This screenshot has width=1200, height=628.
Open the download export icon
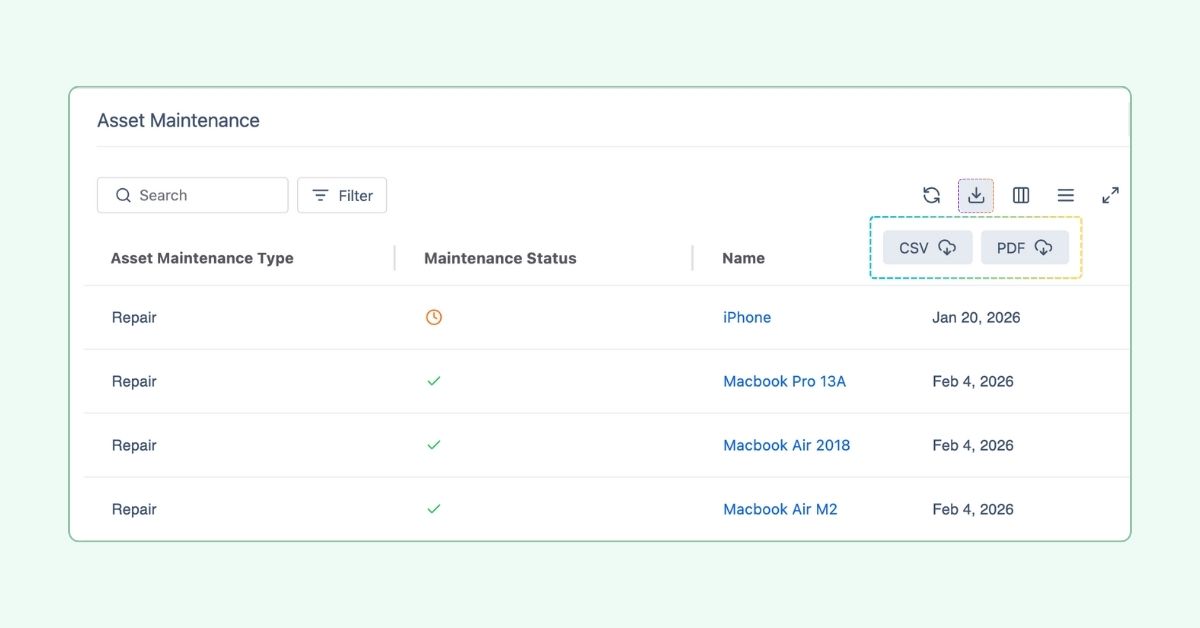coord(976,196)
